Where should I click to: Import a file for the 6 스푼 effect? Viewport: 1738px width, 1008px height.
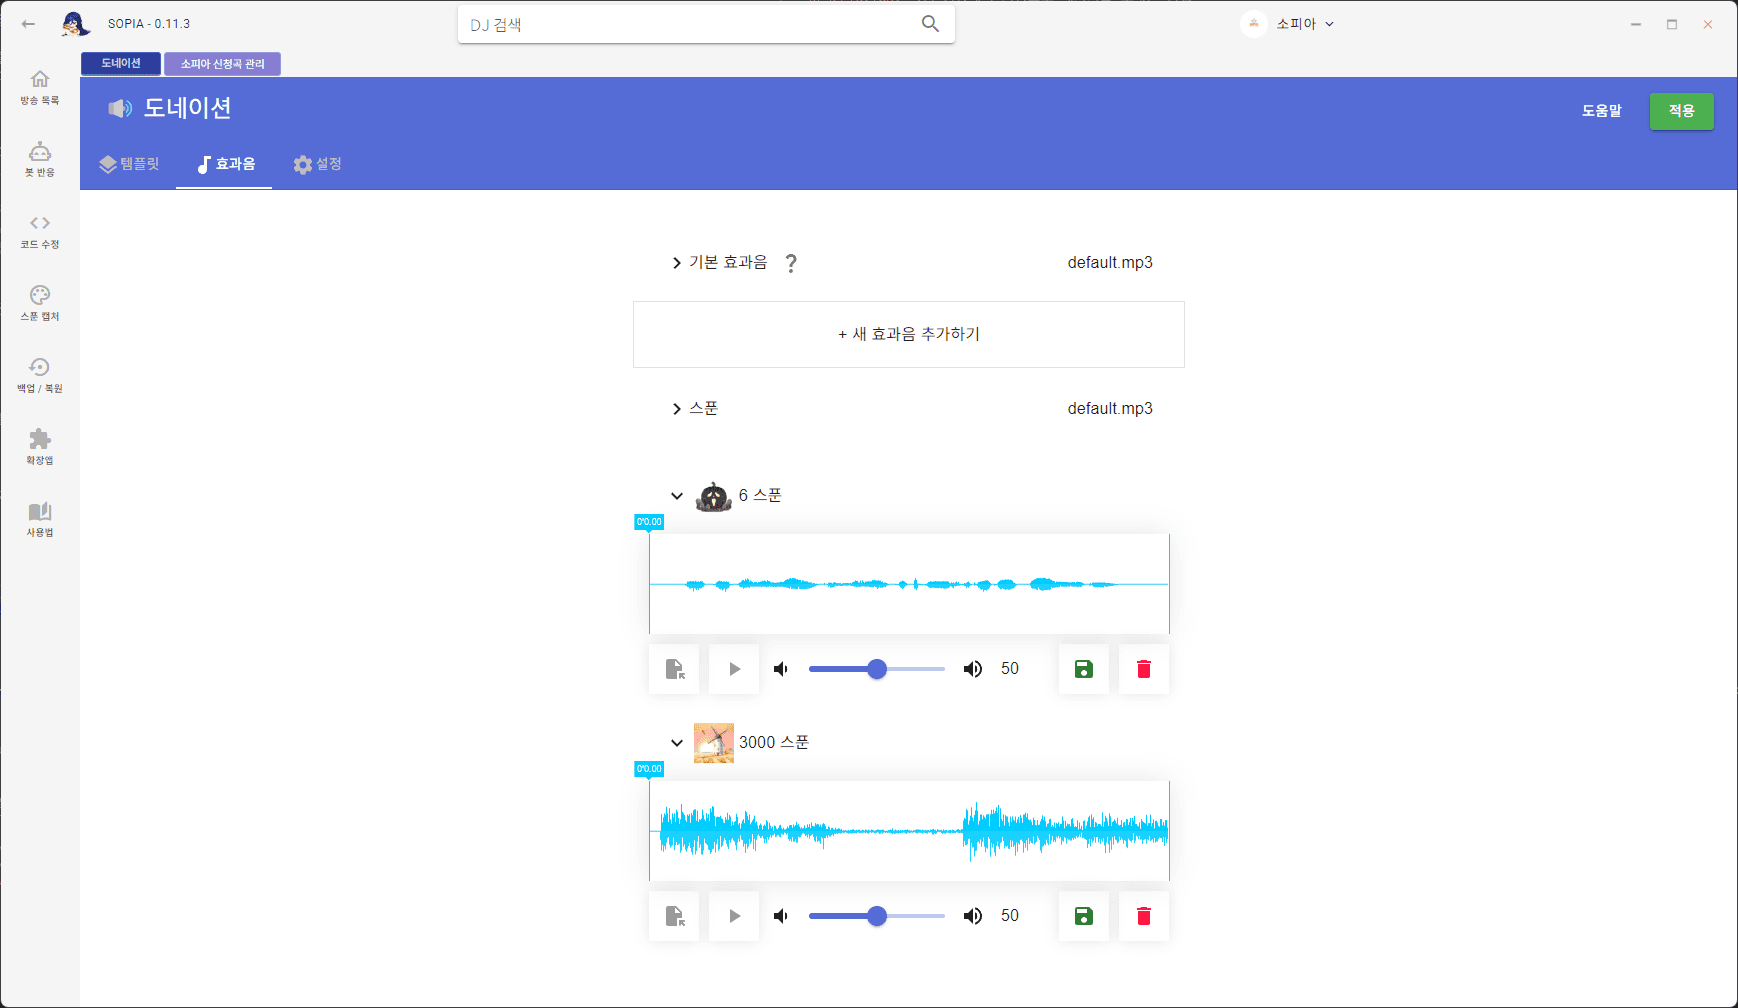click(x=674, y=668)
